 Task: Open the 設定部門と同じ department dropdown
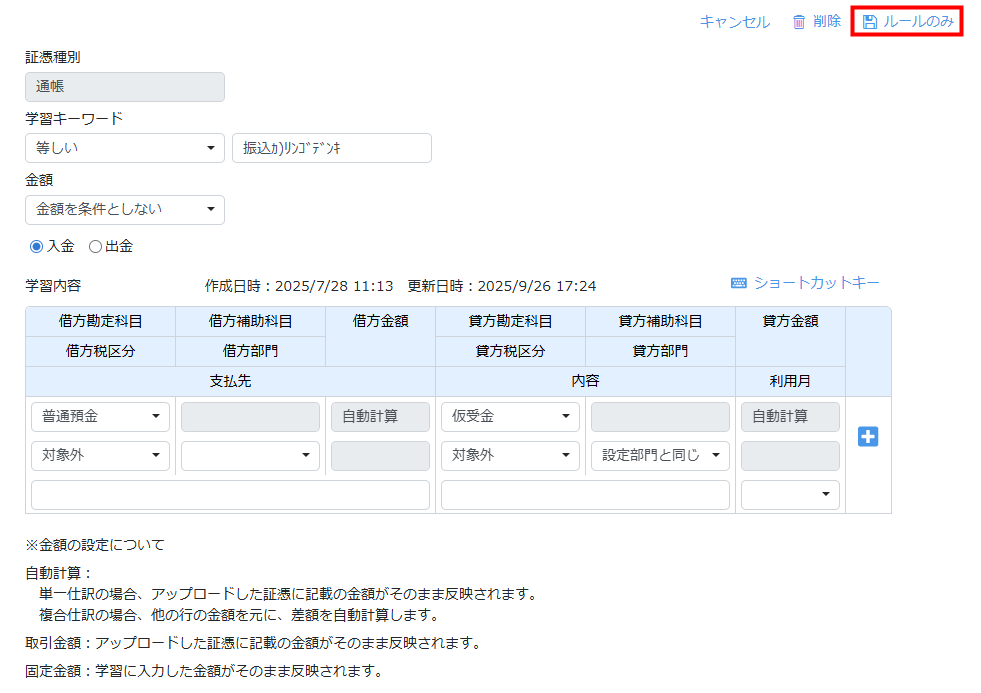660,456
